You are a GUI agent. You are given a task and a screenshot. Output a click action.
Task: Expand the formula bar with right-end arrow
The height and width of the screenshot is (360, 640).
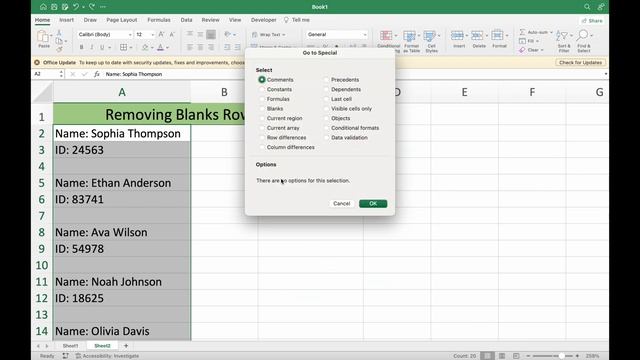pyautogui.click(x=605, y=74)
